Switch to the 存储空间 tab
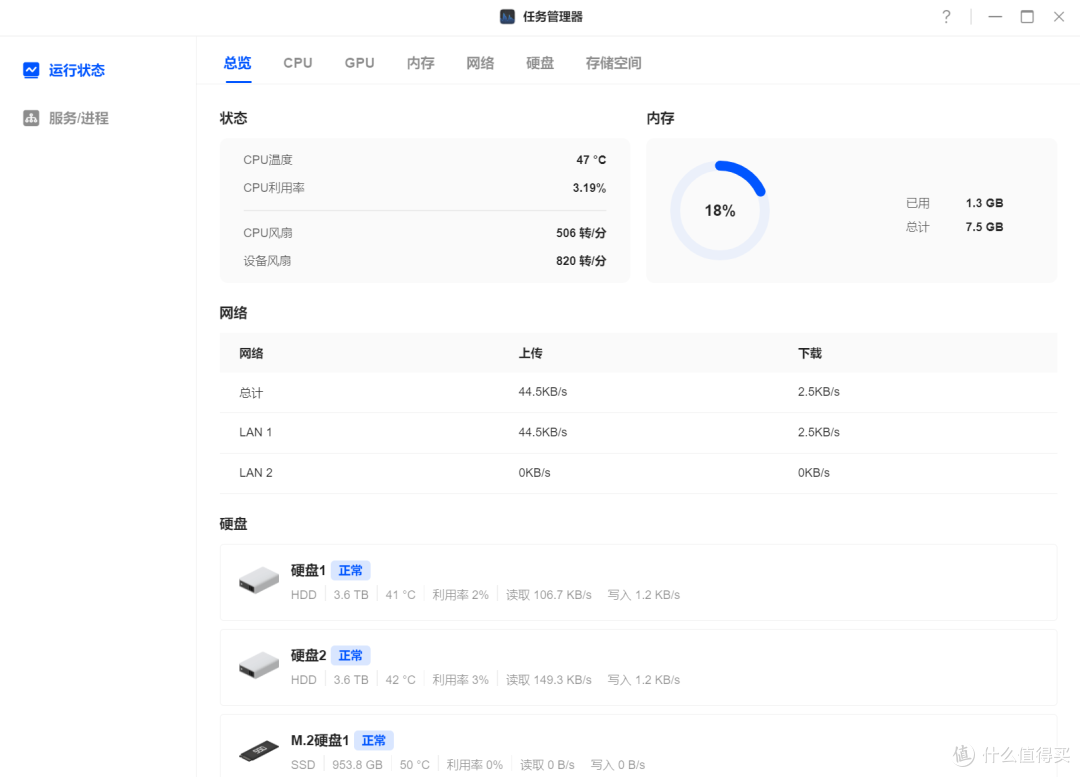Image resolution: width=1080 pixels, height=777 pixels. [613, 63]
